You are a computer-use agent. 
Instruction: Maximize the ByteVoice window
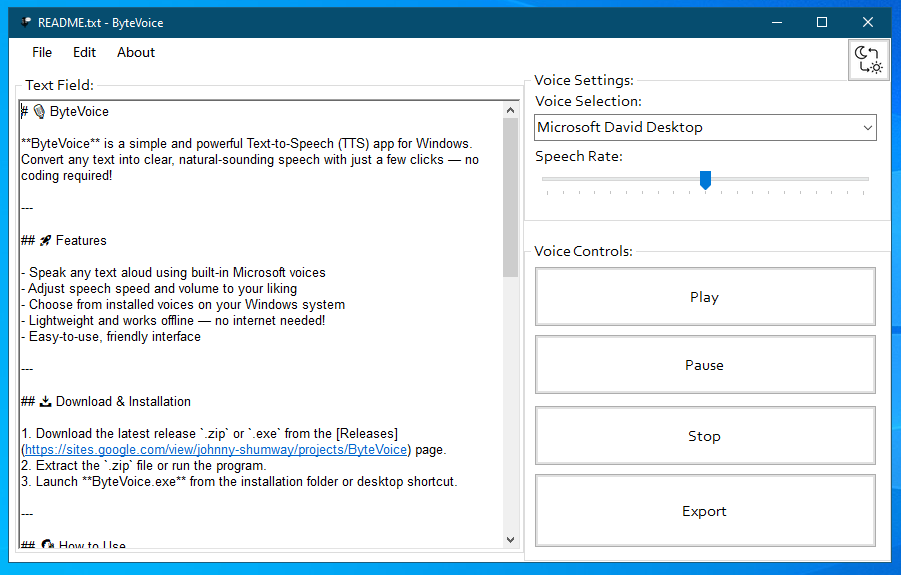coord(822,22)
